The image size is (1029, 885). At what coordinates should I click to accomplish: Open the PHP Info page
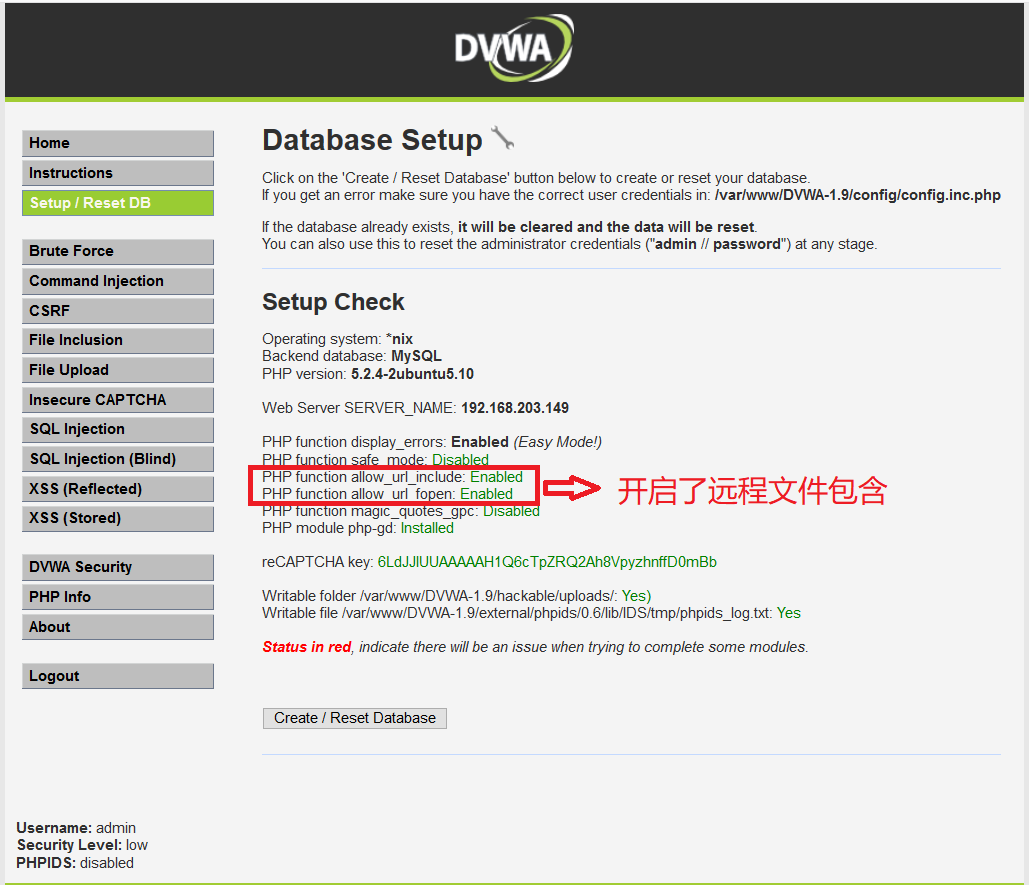coord(117,596)
